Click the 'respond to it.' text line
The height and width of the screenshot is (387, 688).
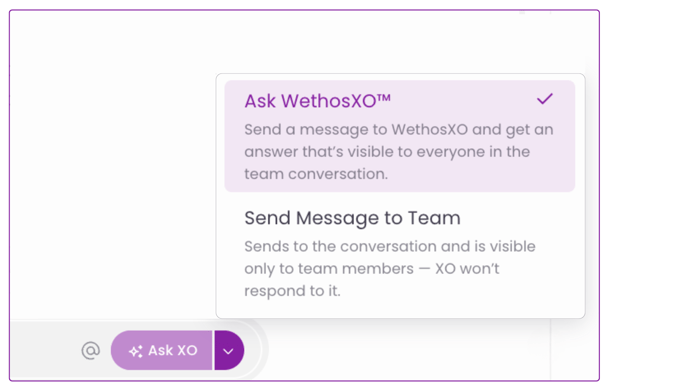pos(292,291)
